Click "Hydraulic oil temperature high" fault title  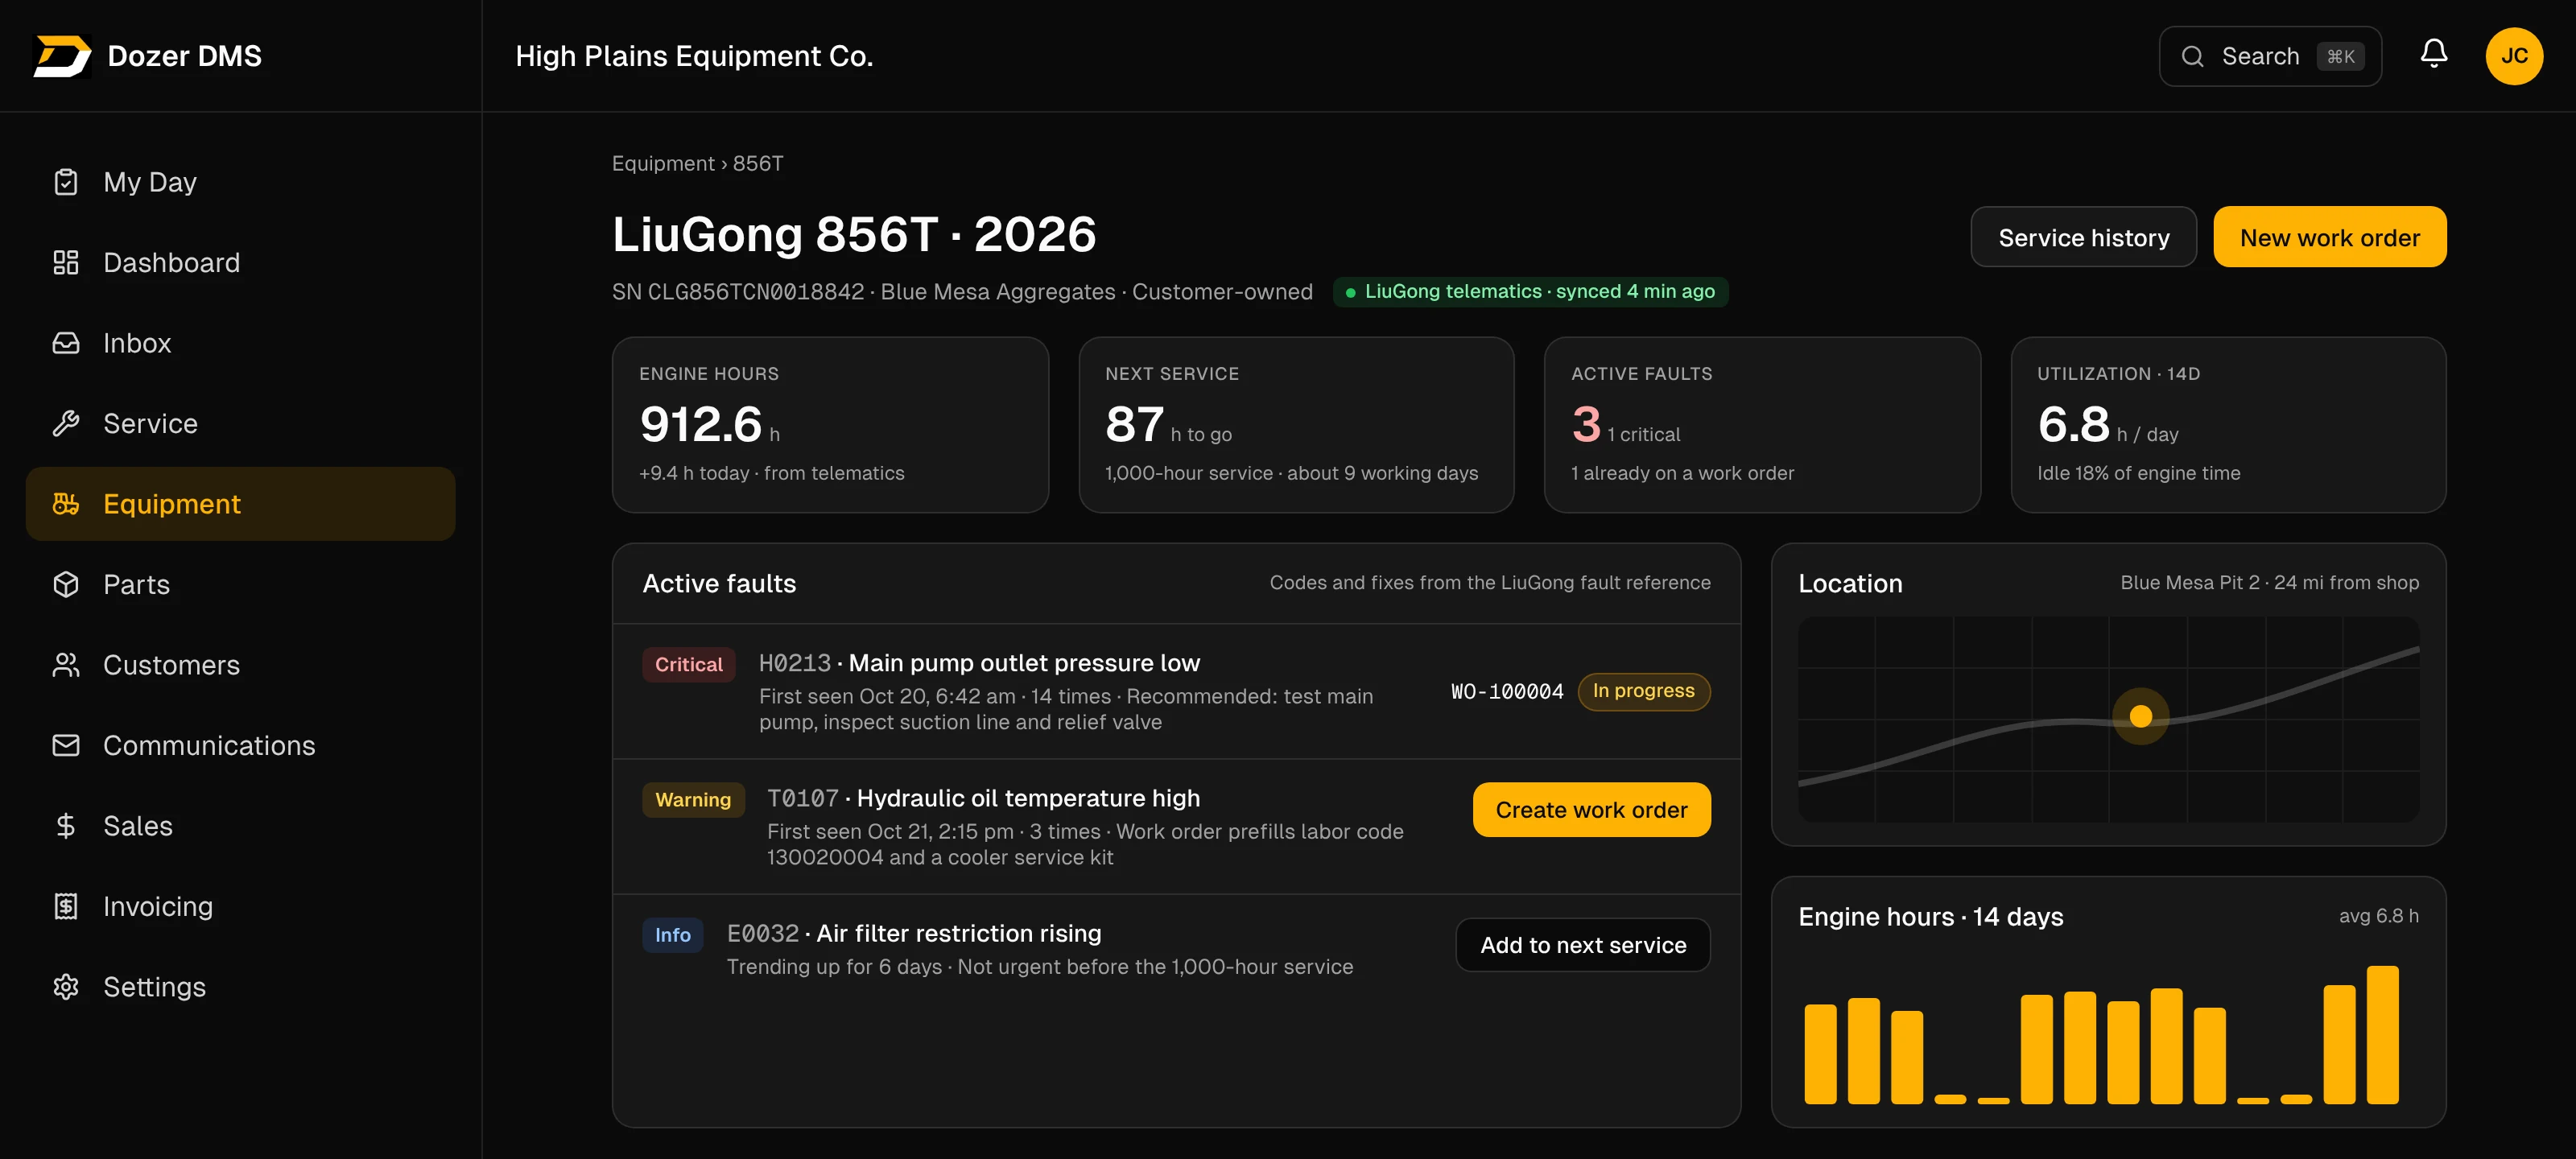(1028, 798)
